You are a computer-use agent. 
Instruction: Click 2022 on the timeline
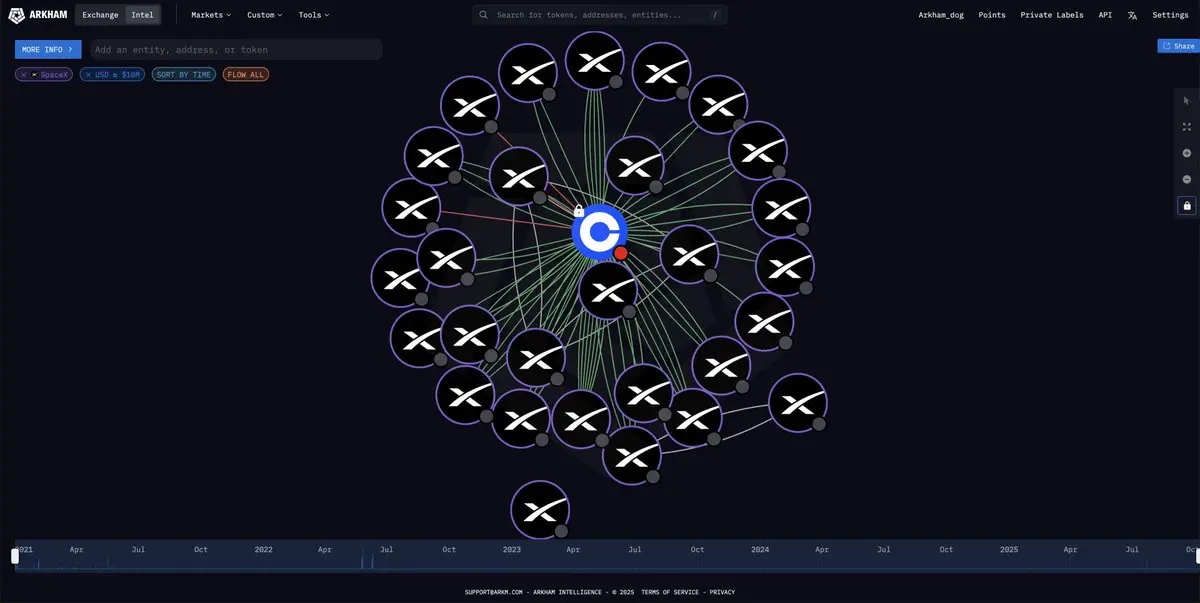click(264, 549)
